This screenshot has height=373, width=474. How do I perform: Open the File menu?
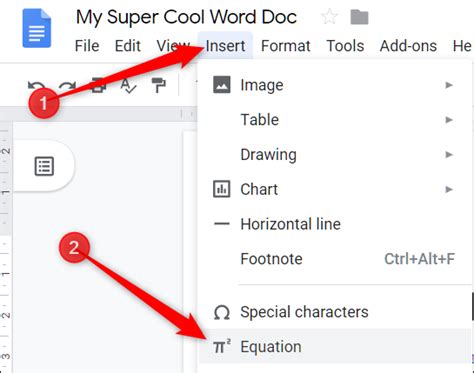click(87, 46)
